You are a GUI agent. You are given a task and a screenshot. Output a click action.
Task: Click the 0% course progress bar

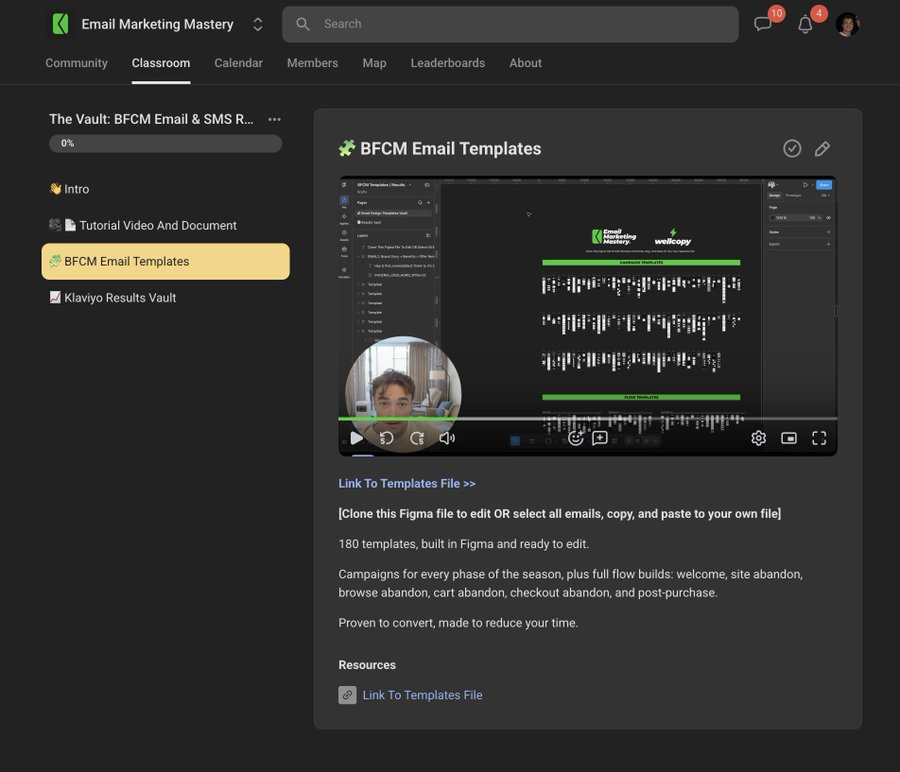point(165,143)
